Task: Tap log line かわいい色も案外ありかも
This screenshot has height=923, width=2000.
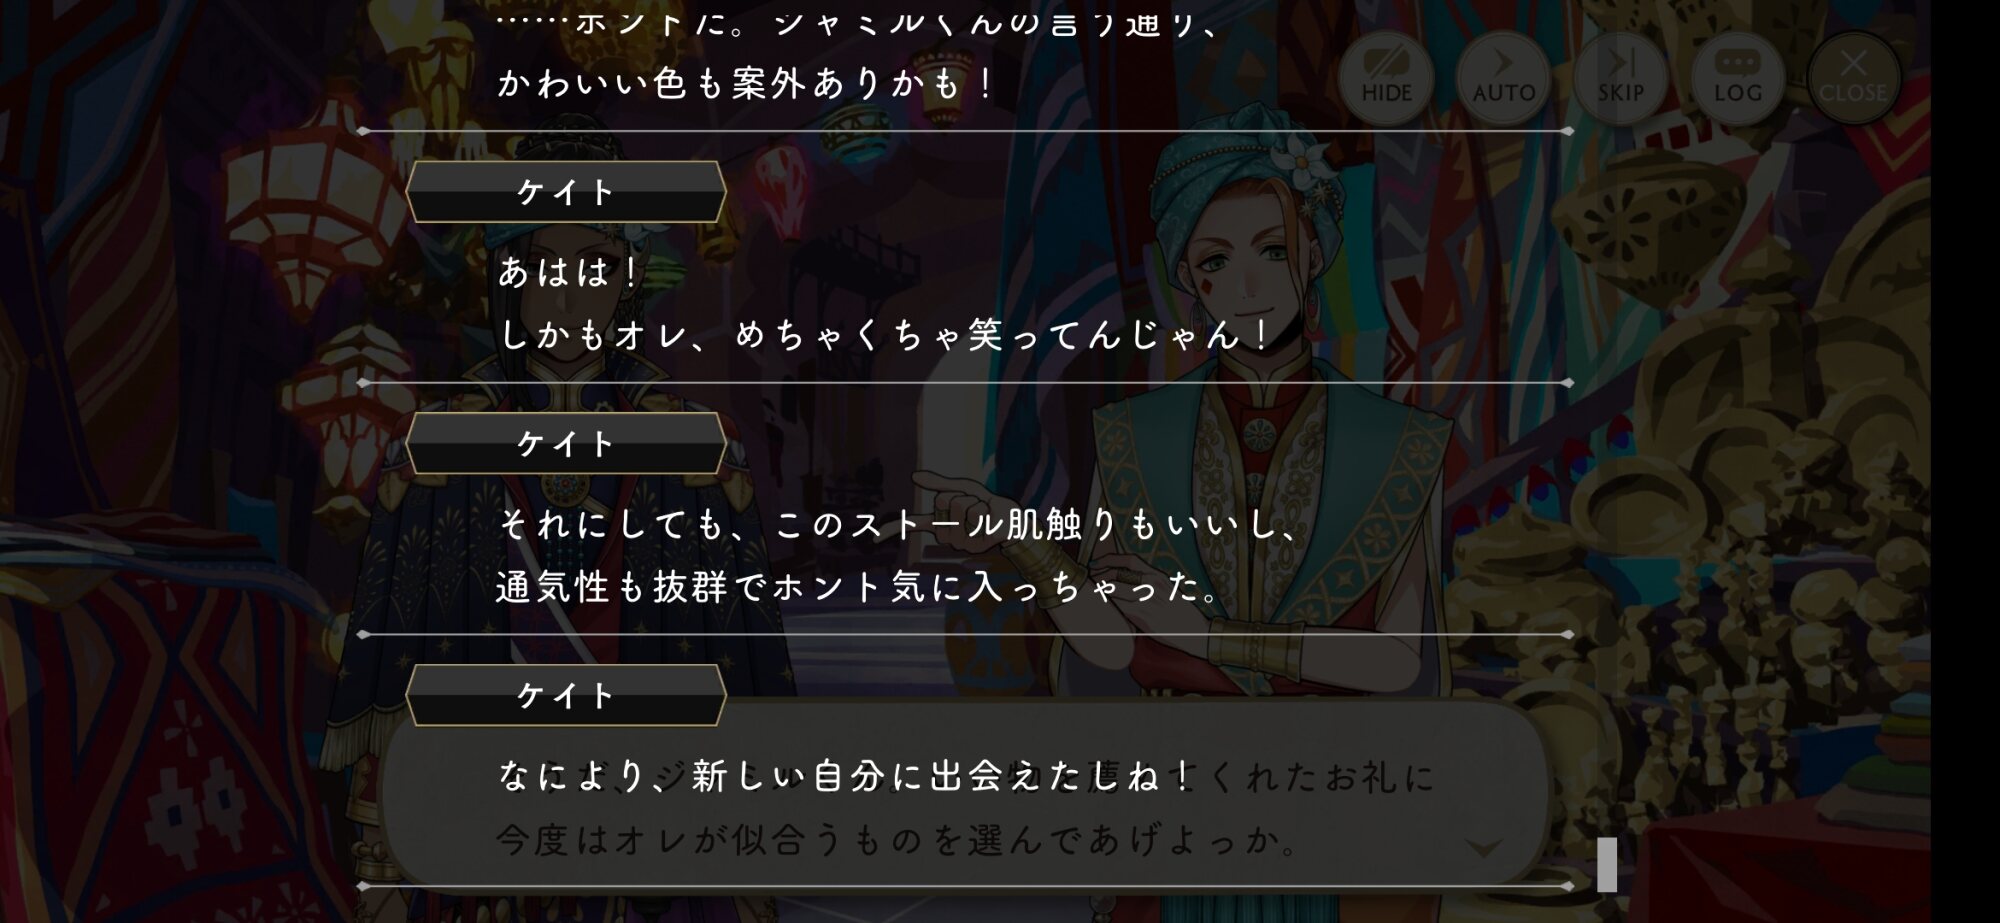Action: [x=746, y=84]
